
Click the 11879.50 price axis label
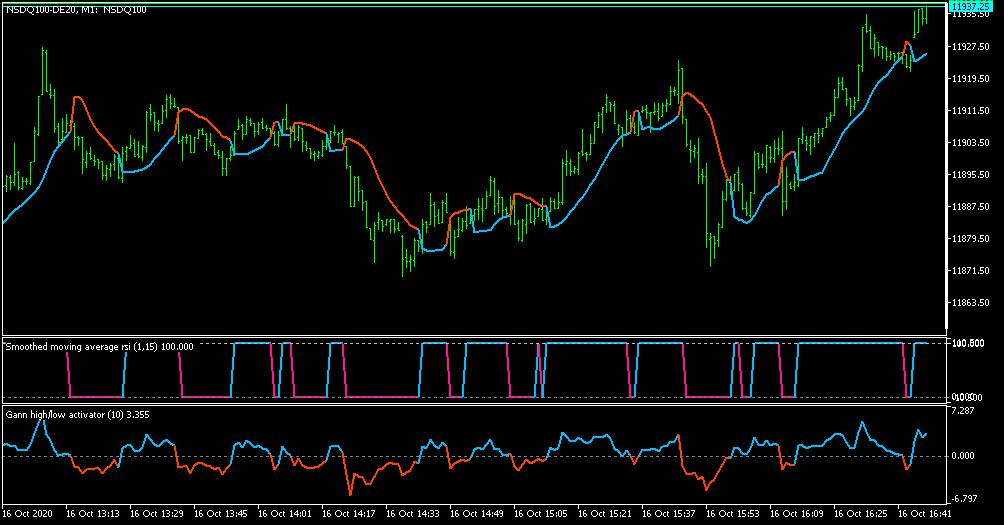[971, 239]
